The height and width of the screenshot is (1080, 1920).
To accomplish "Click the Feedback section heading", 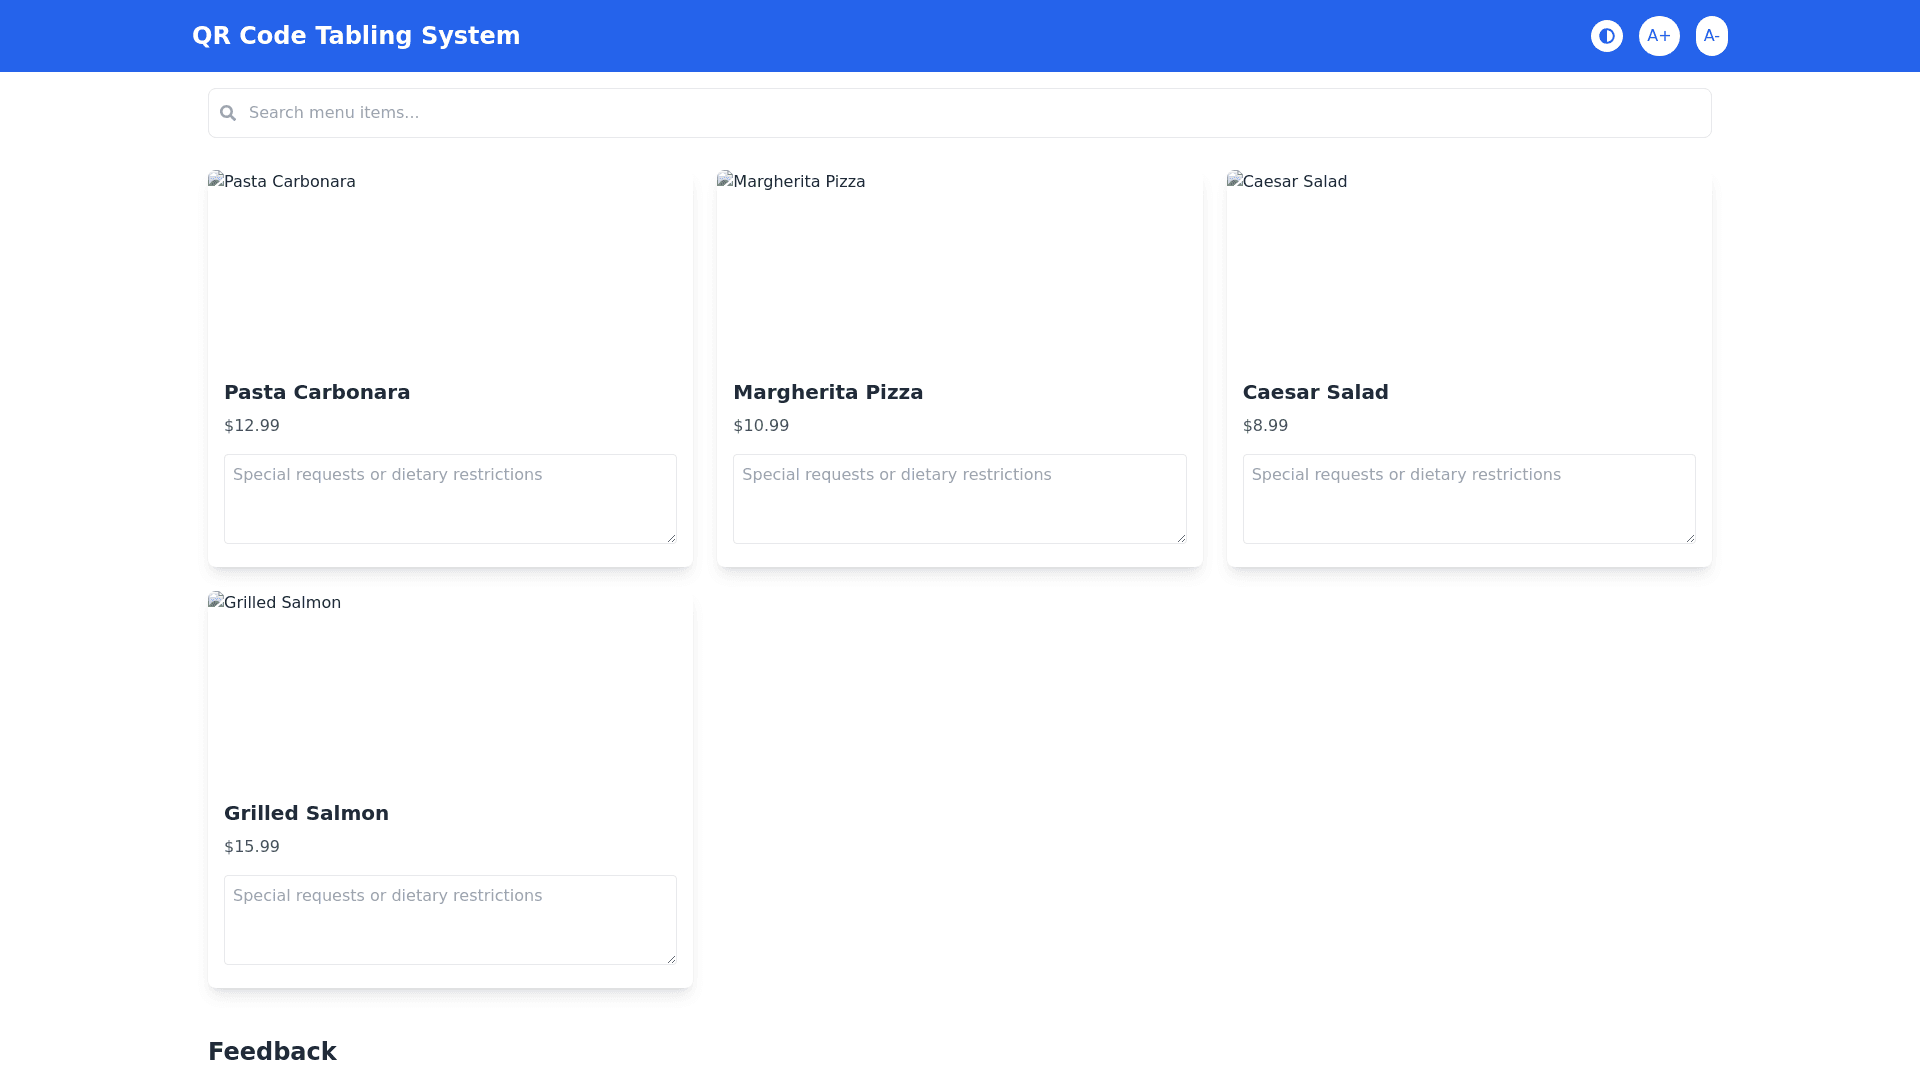I will click(x=272, y=1051).
